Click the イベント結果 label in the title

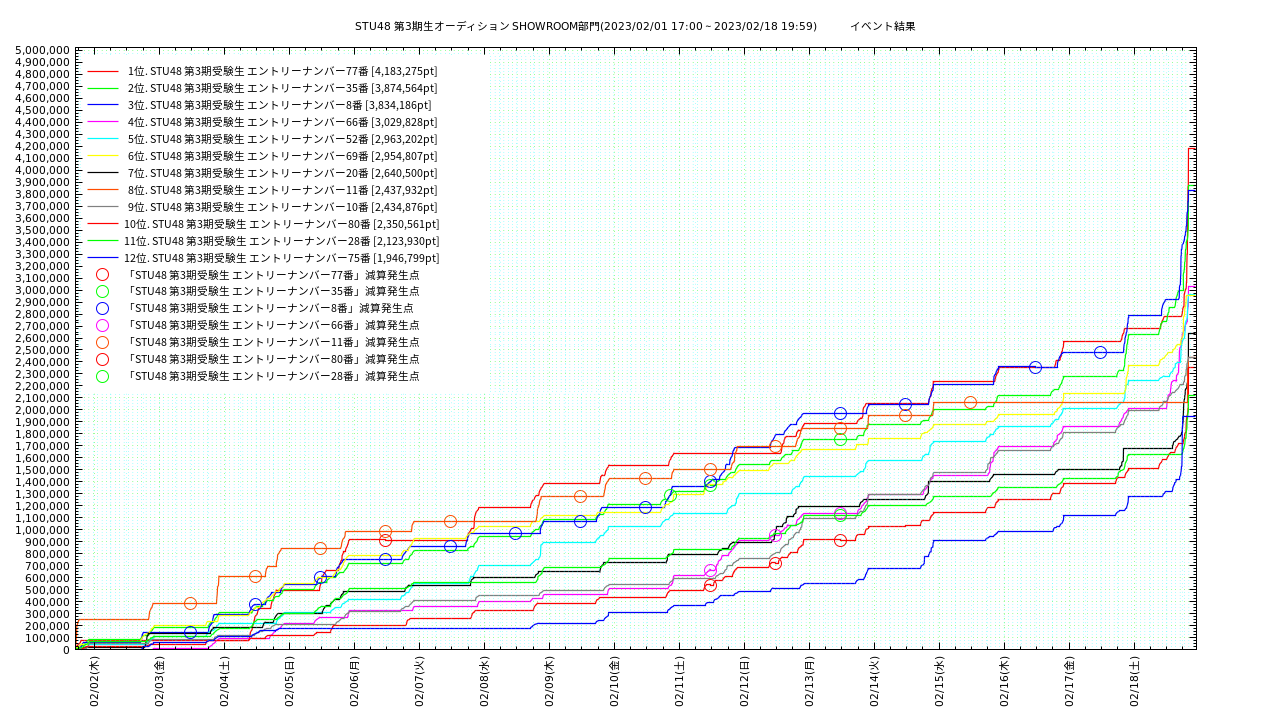tap(882, 26)
